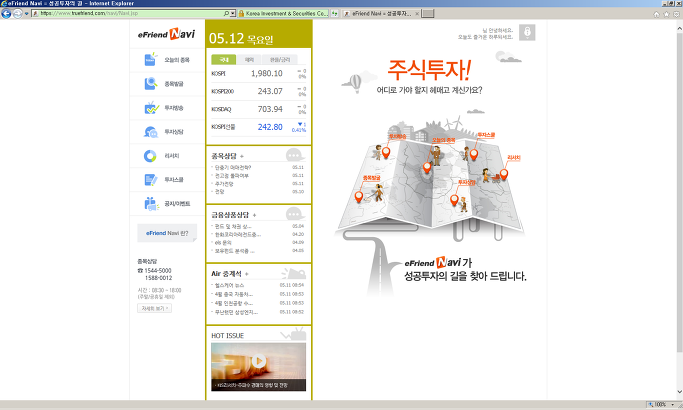
Task: Click the speech bubble icon beside 금융상품상담
Action: click(295, 214)
